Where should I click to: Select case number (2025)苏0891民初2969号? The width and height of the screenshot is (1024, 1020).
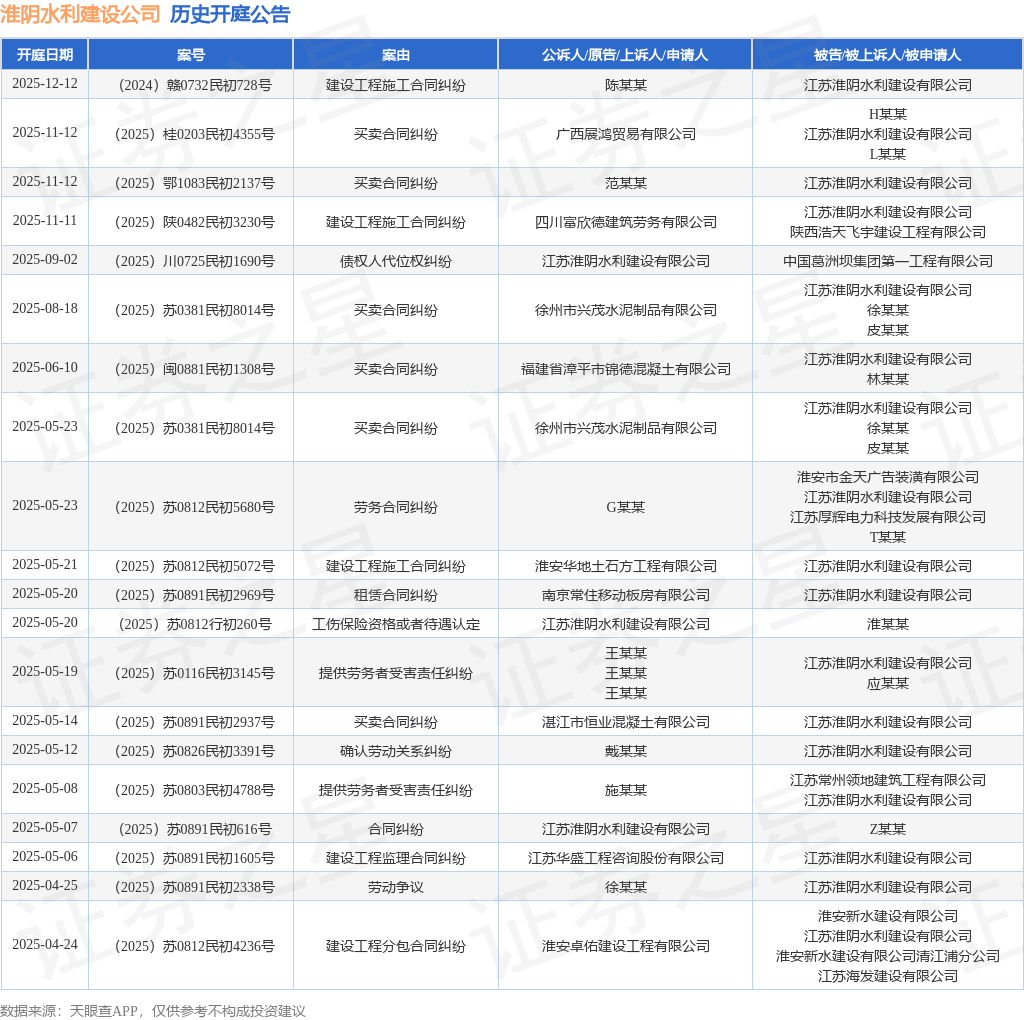tap(195, 595)
